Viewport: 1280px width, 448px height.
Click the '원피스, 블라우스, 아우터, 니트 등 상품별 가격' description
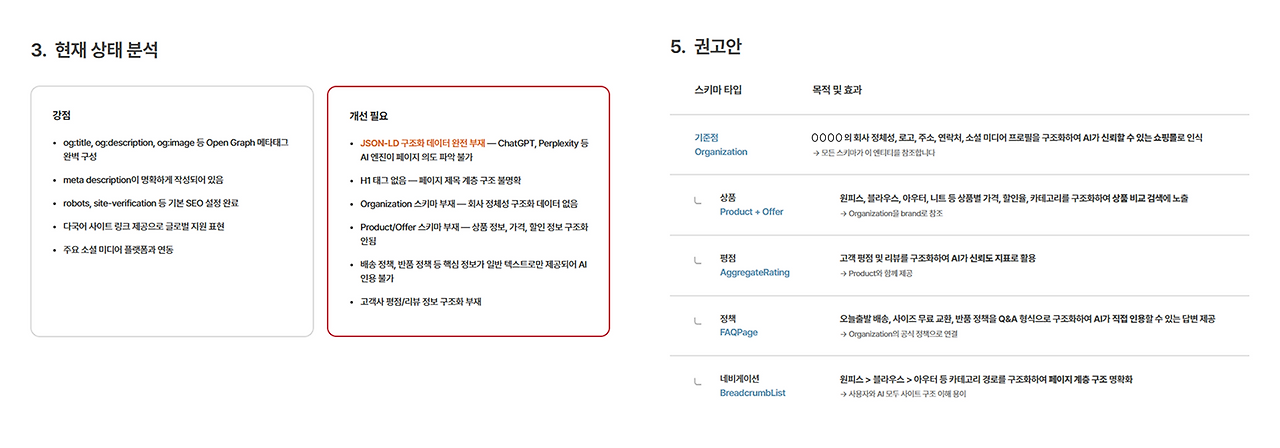pyautogui.click(x=1014, y=198)
